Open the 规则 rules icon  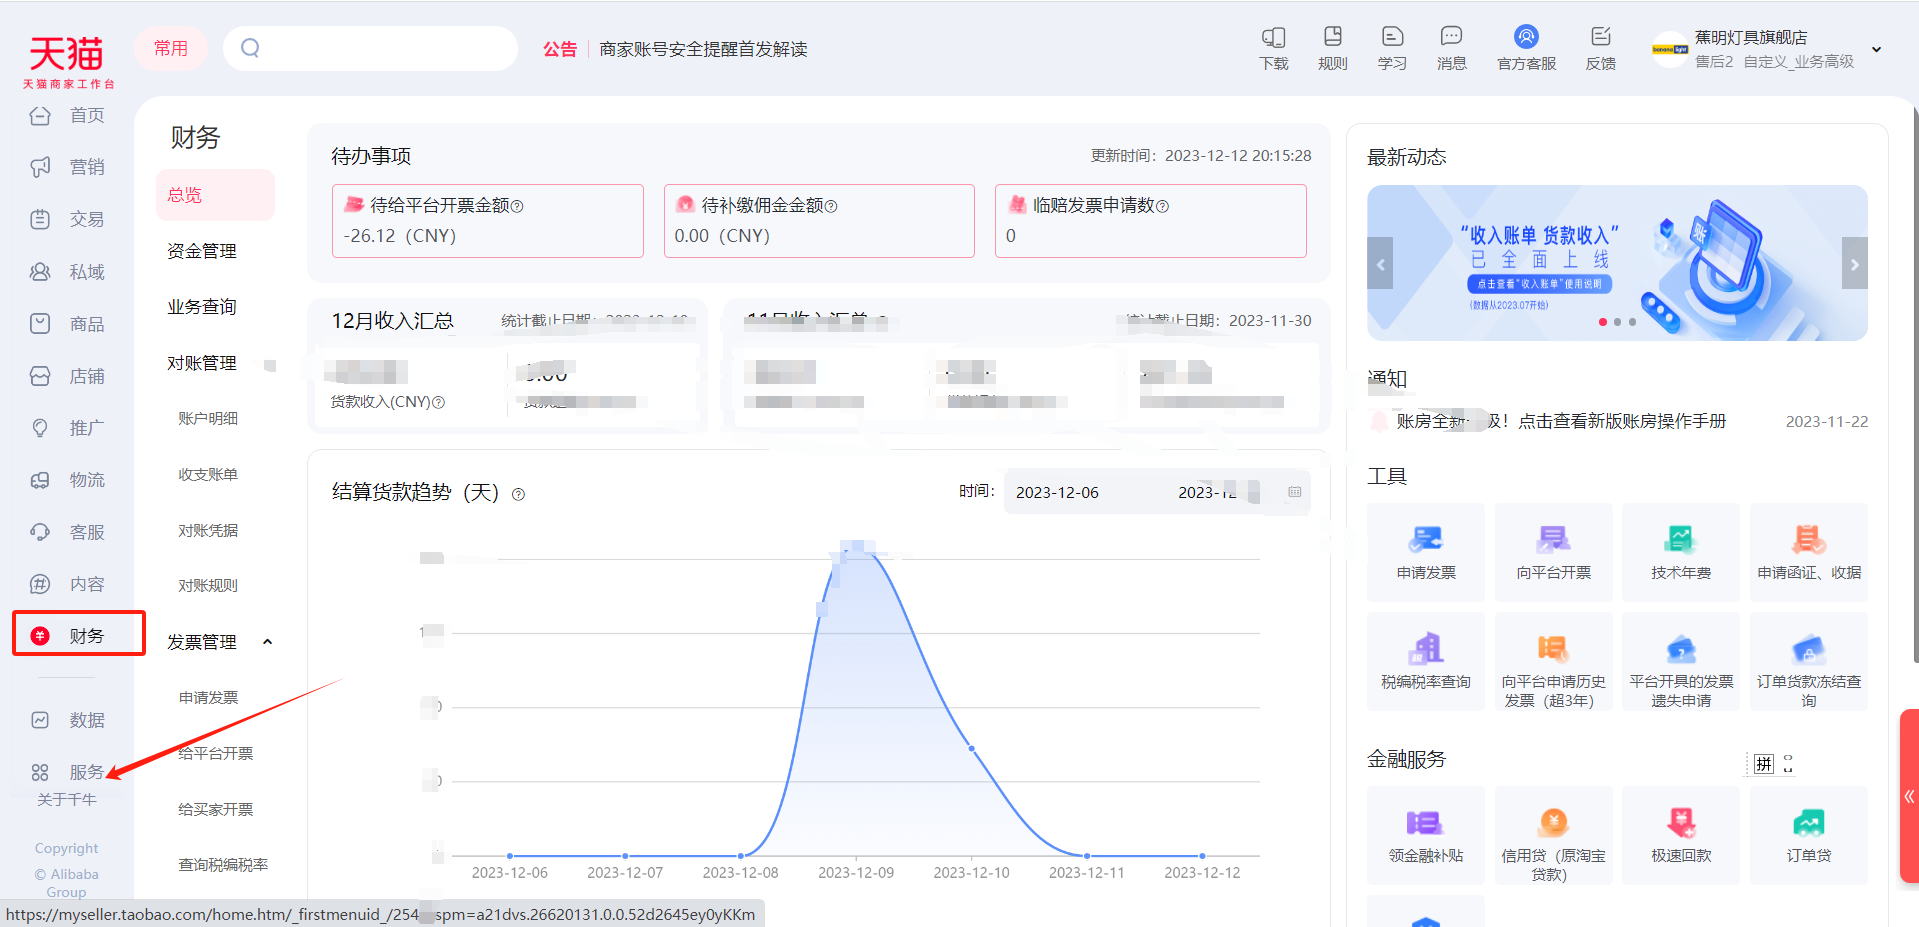click(x=1332, y=48)
